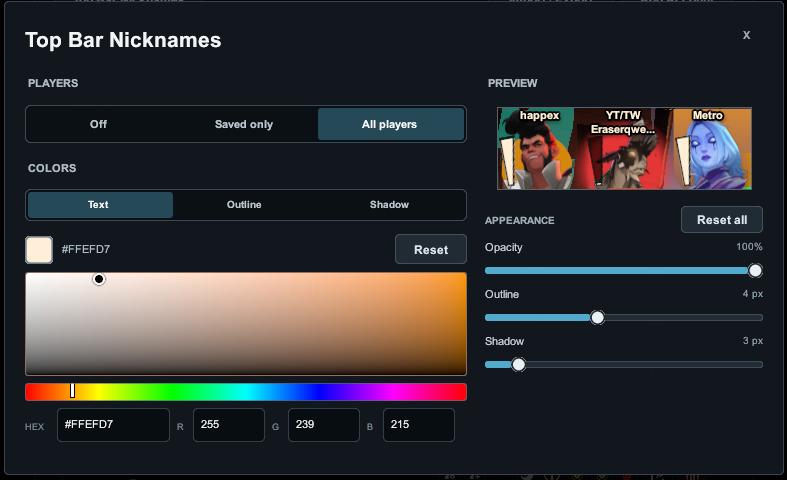Click the Shadow size slider handle
Image resolution: width=787 pixels, height=480 pixels.
click(518, 365)
